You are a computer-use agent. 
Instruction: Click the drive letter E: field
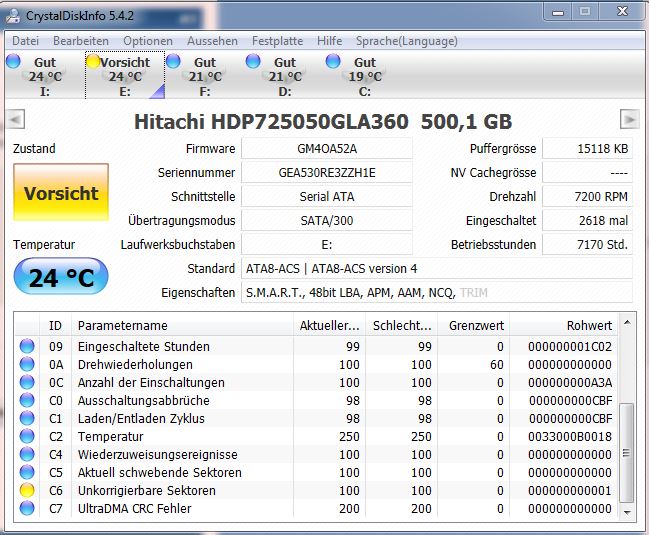[327, 244]
